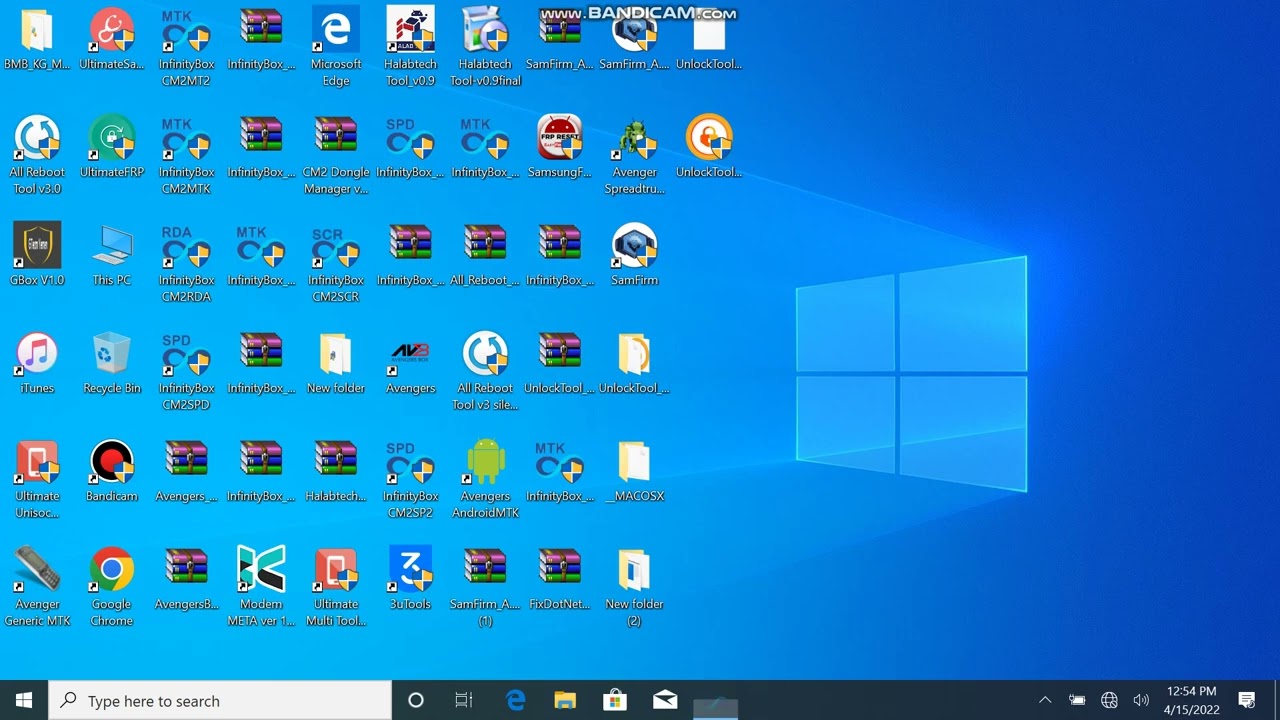
Task: Select the Ultimate Multi Tool... shortcut
Action: coord(336,570)
